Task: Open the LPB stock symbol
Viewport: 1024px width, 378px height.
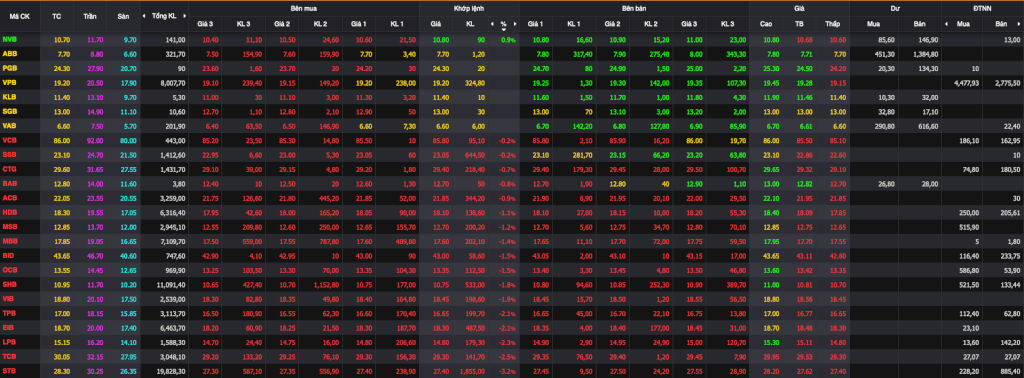Action: point(10,341)
